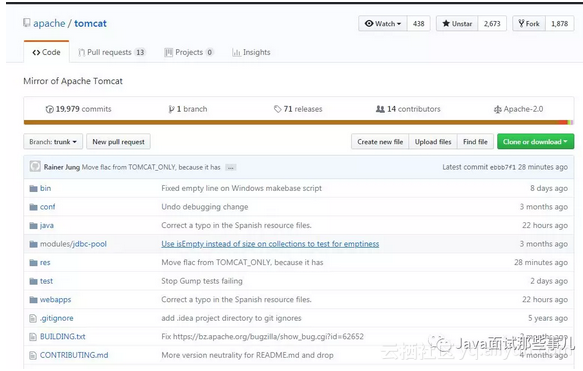583x371 pixels.
Task: Switch to the Pull requests tab
Action: (112, 52)
